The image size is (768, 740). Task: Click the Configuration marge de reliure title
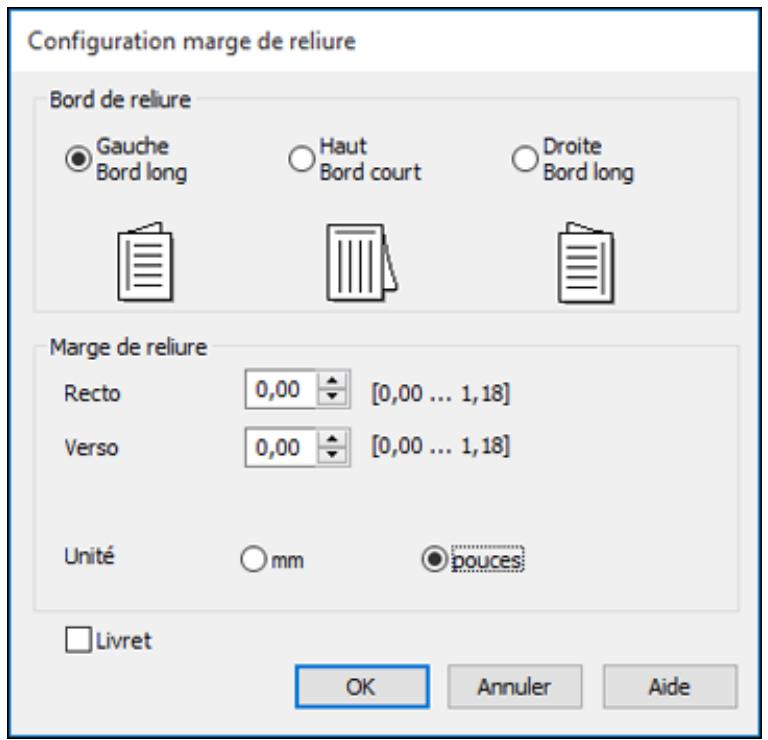point(192,41)
